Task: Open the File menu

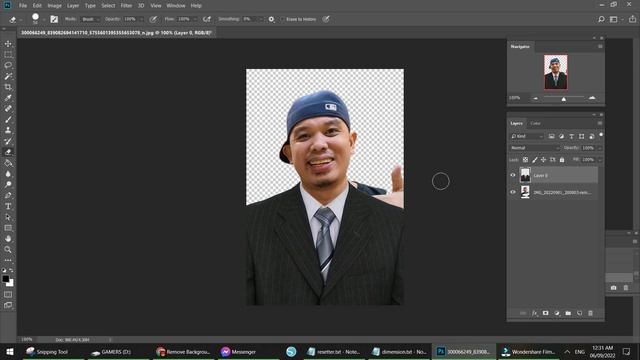Action: tap(23, 6)
